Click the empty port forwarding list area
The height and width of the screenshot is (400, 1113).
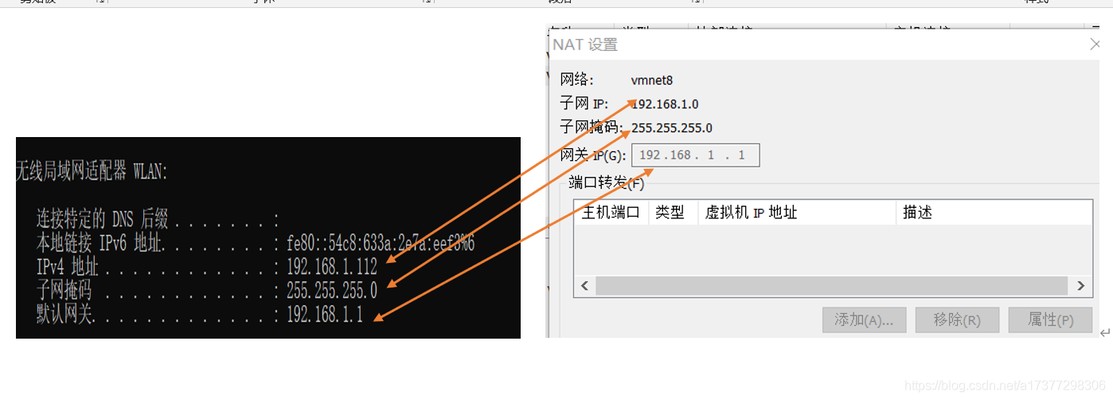point(832,250)
